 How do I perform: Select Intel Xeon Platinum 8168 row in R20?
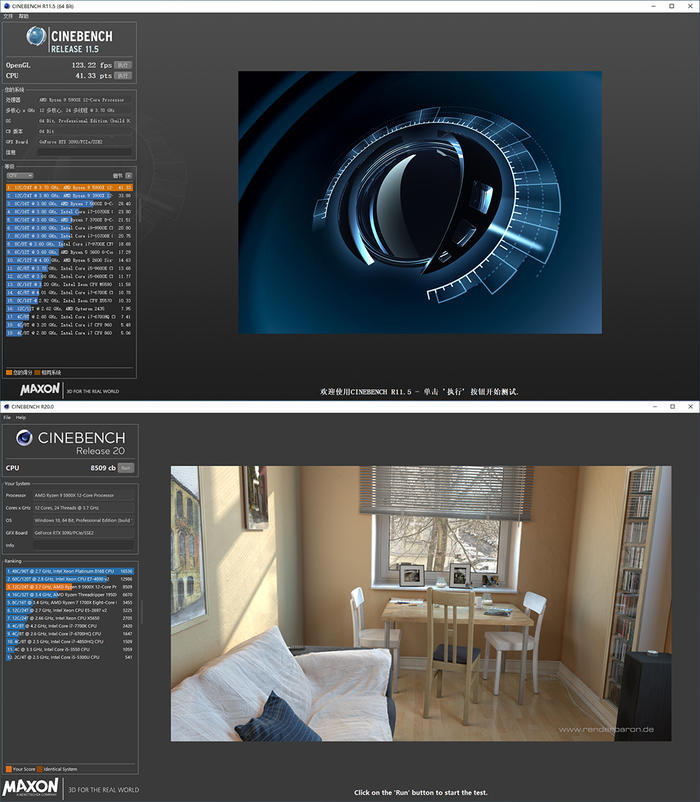70,571
